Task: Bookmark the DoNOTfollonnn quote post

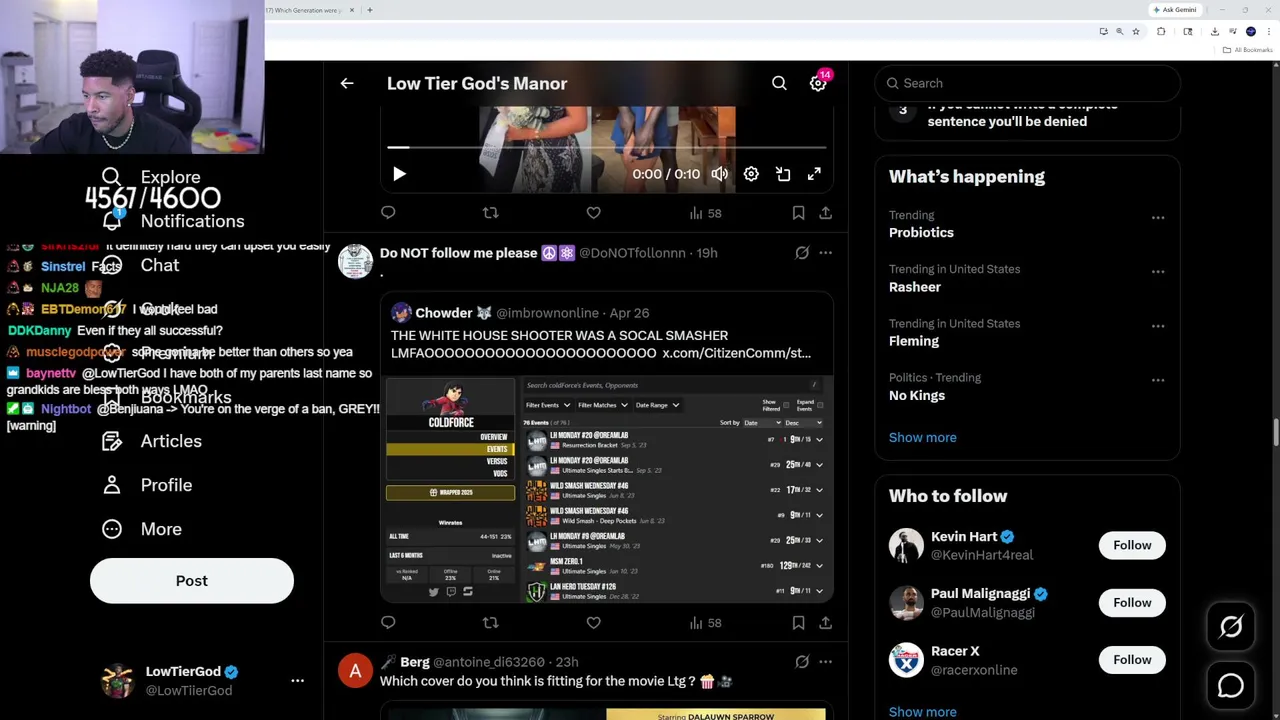Action: 798,623
